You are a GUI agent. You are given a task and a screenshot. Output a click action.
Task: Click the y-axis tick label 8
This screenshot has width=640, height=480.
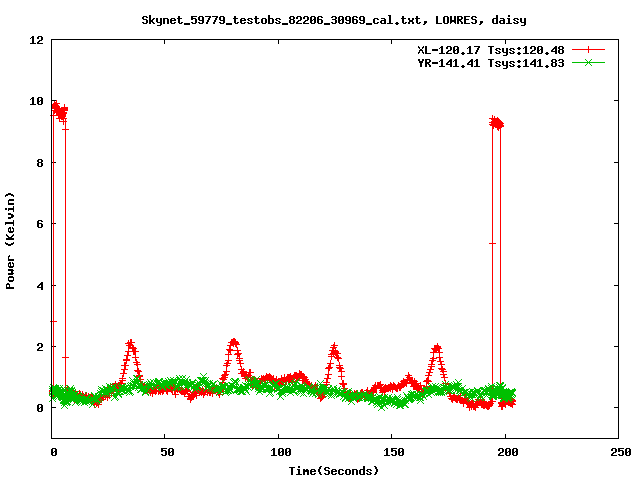tap(40, 163)
